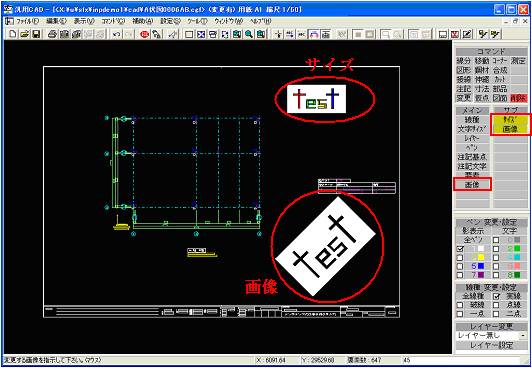The image size is (532, 368).
Task: Click the red X window icon in toolbar
Action: tap(455, 34)
